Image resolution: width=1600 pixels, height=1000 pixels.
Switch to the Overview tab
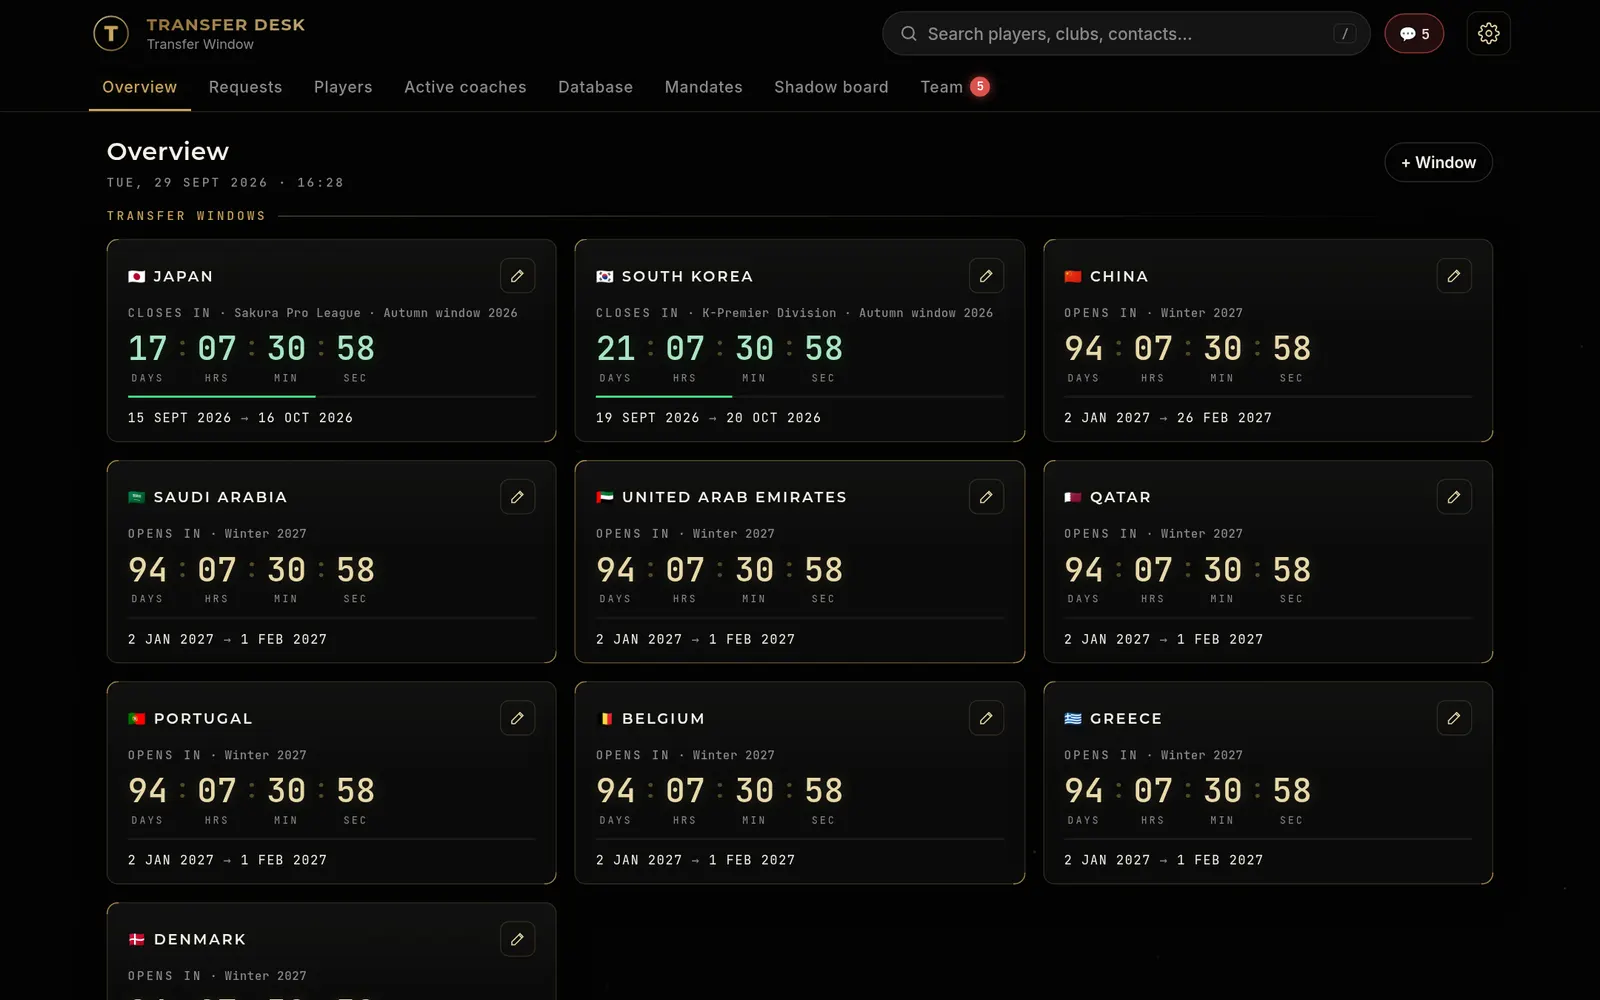pos(140,87)
